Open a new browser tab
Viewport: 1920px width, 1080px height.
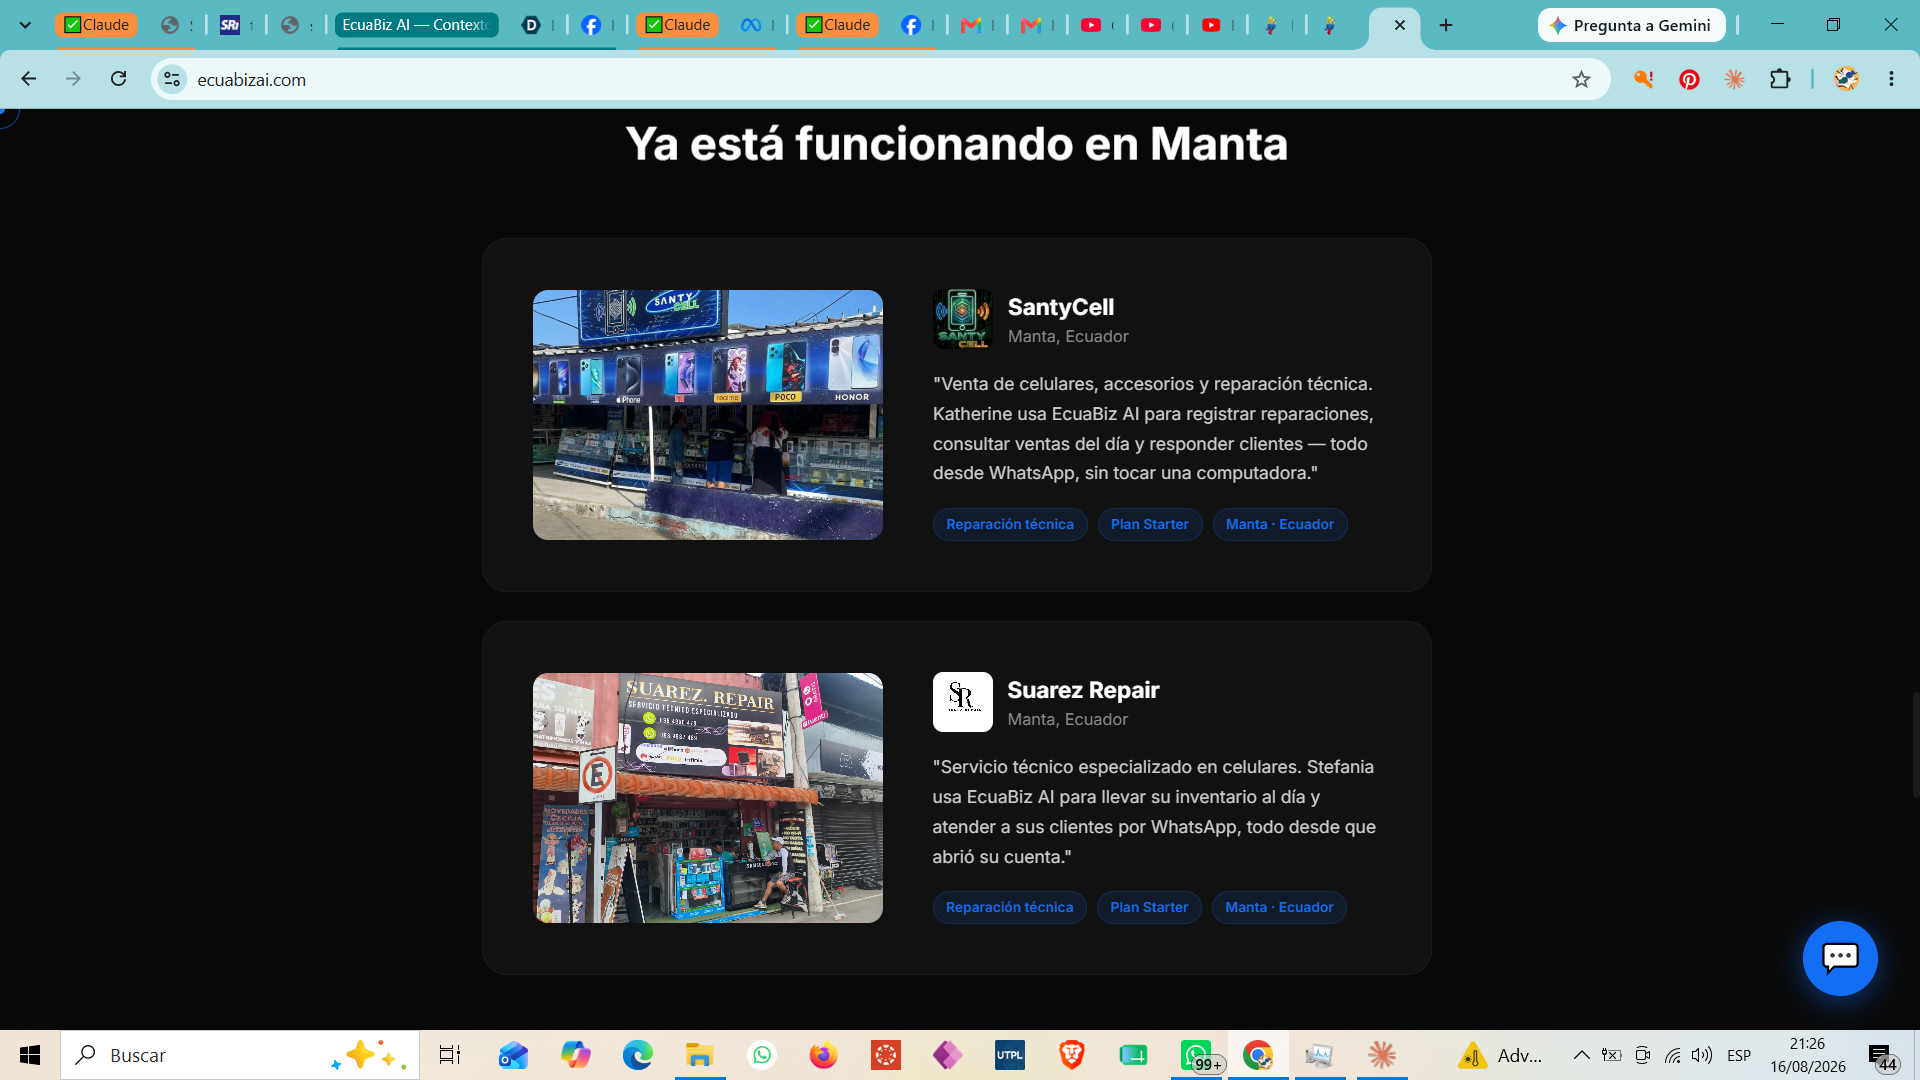tap(1446, 25)
